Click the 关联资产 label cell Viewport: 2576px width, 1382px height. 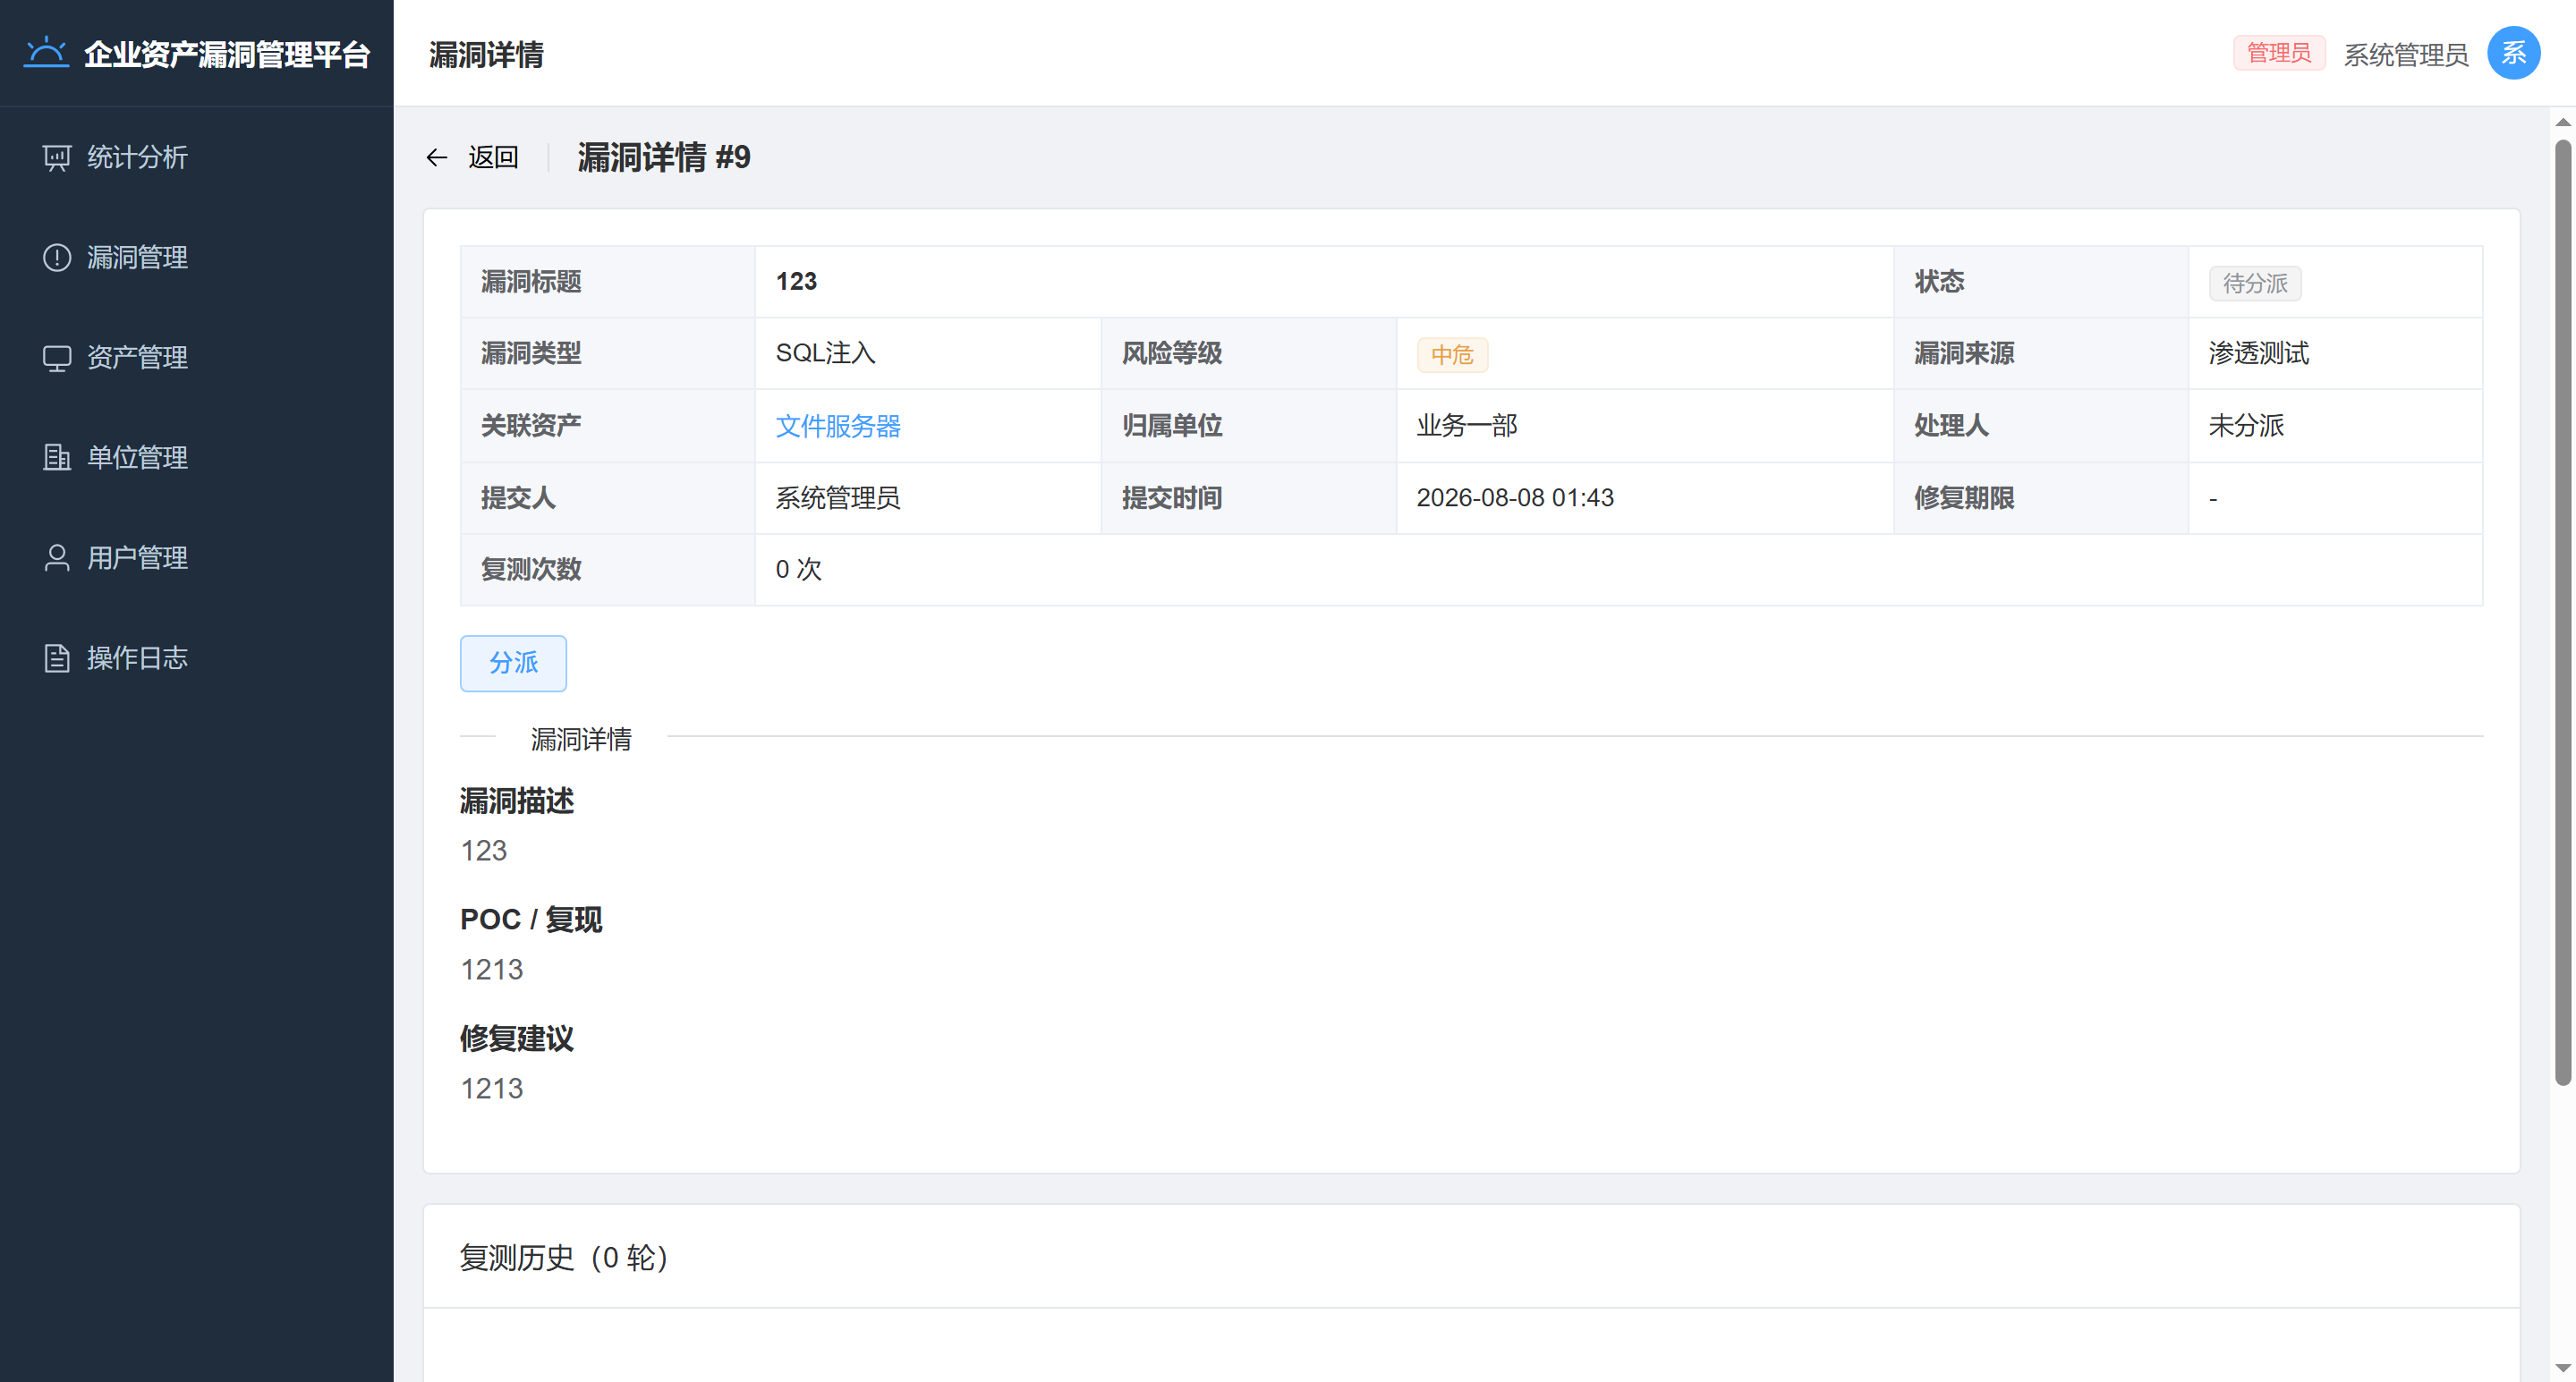tap(607, 426)
